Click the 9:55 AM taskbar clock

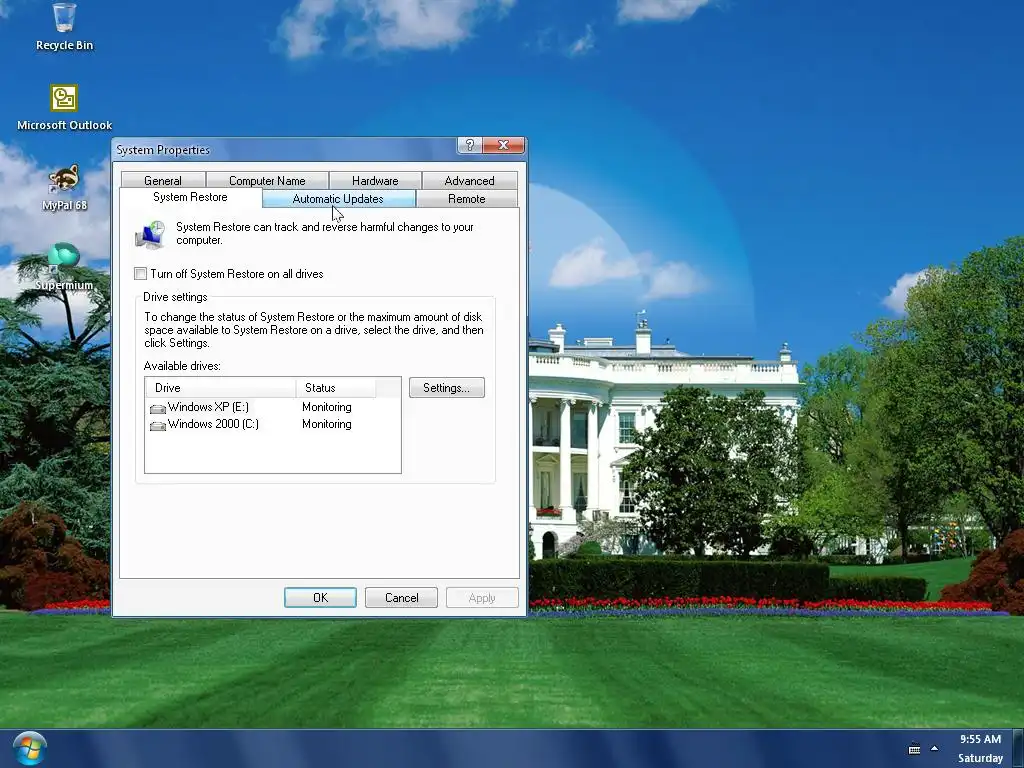tap(980, 739)
